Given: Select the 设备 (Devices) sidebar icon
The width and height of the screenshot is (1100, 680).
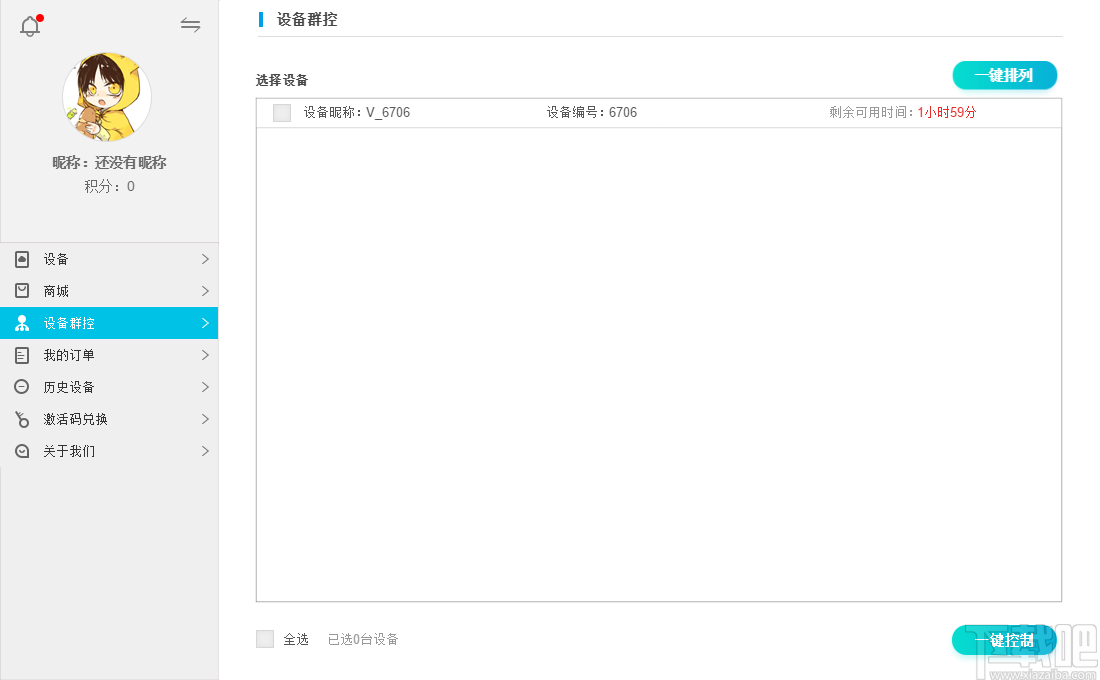Looking at the screenshot, I should click(x=21, y=259).
